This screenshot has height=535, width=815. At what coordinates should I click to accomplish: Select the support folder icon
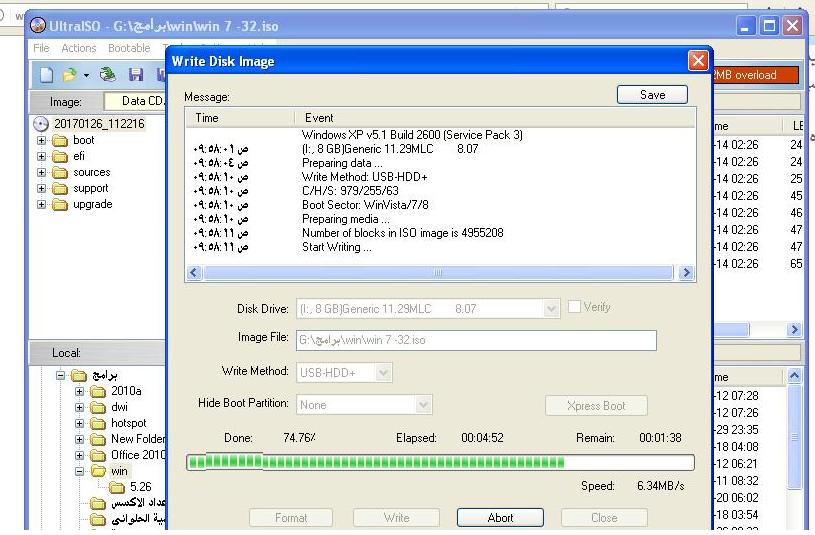60,189
